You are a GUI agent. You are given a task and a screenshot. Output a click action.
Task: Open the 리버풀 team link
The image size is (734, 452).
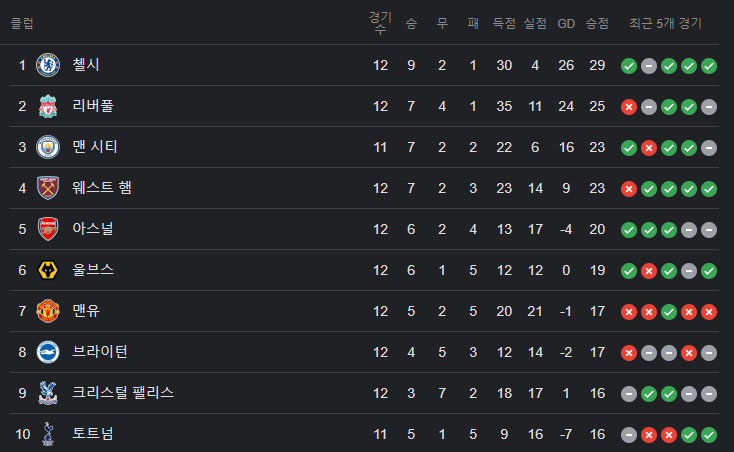pyautogui.click(x=93, y=106)
